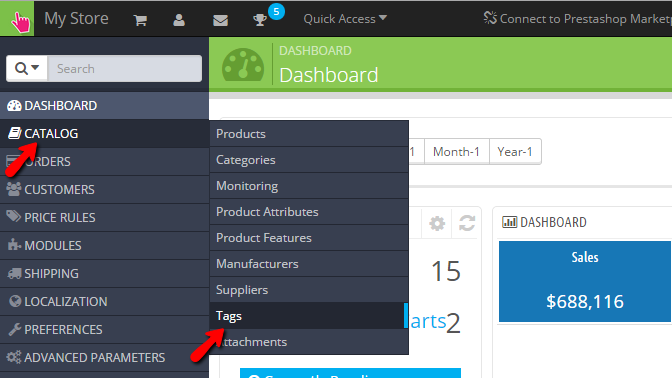Viewport: 672px width, 378px height.
Task: Open the search type dropdown arrow
Action: [x=27, y=68]
